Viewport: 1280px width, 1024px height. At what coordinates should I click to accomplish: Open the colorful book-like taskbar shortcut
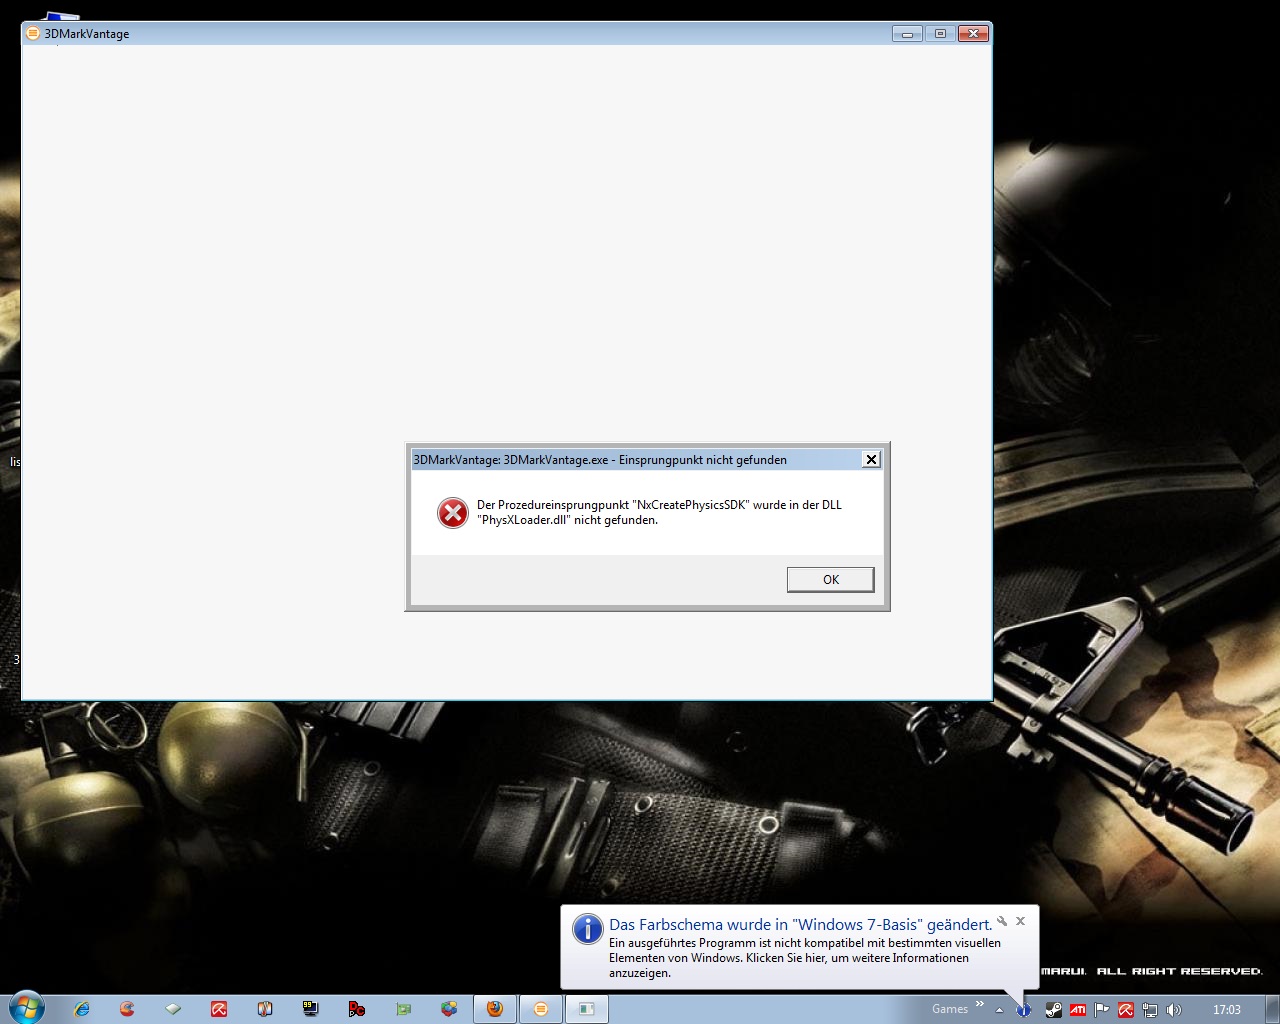tap(265, 1009)
